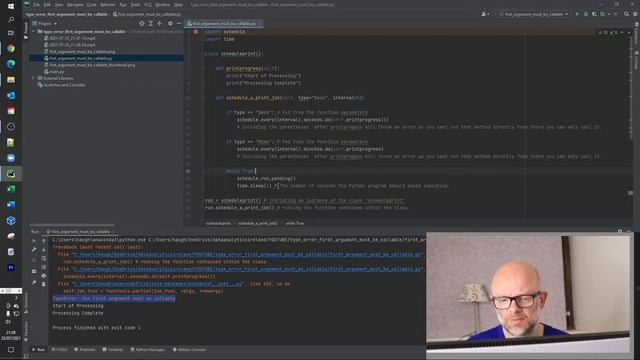
Task: Pin the Run tab icon
Action: coord(34,282)
